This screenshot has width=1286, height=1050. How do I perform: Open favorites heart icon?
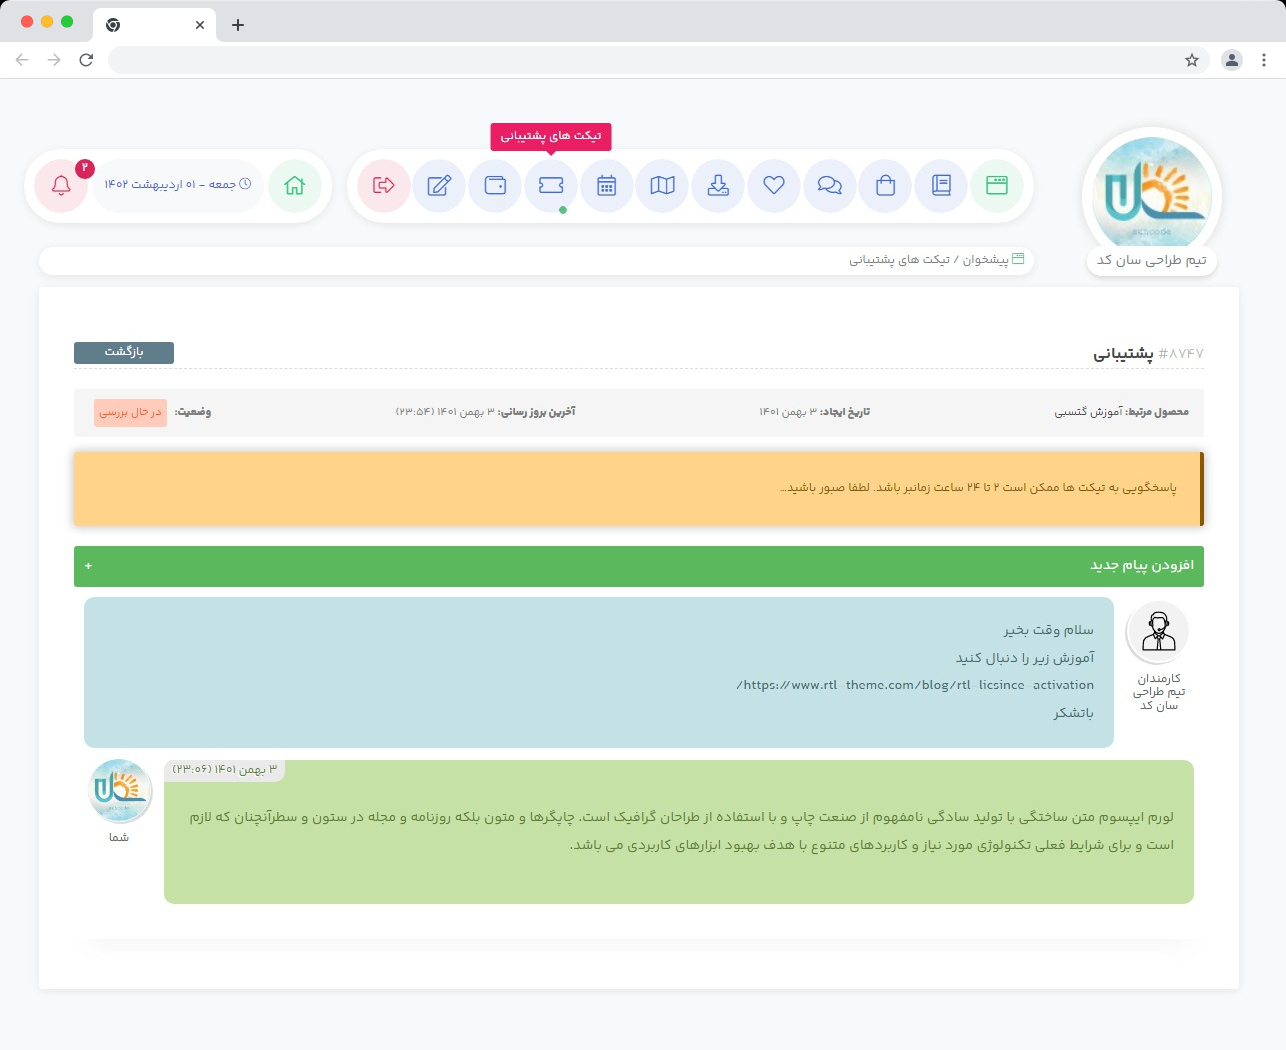coord(774,186)
